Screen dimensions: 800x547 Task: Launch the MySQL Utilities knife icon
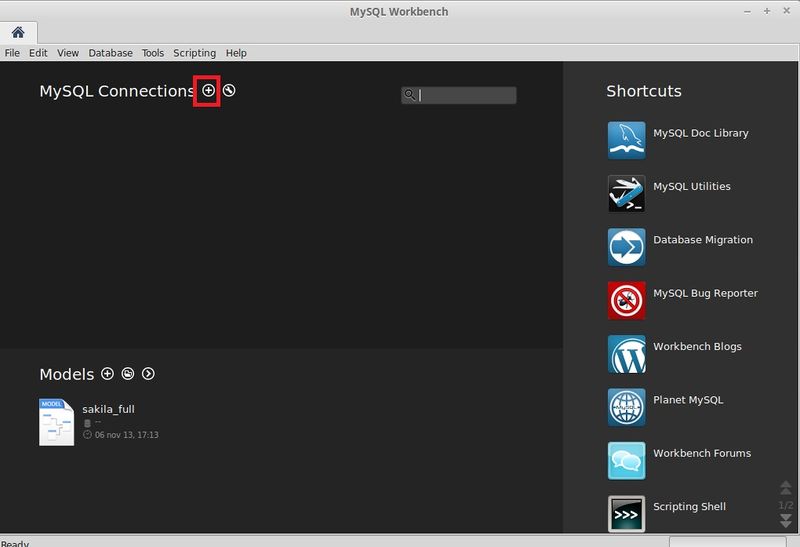(x=627, y=193)
